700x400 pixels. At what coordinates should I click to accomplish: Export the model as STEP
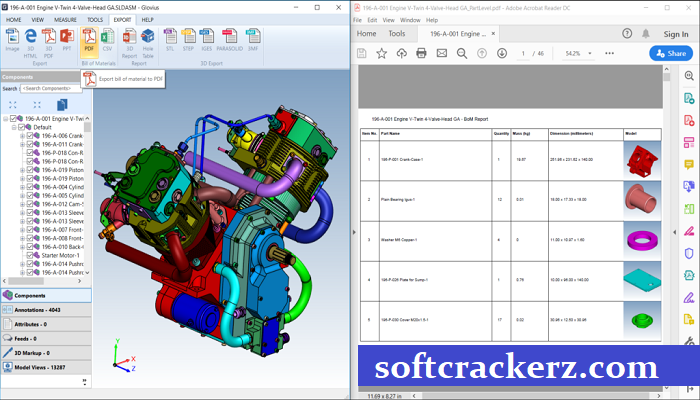tap(188, 40)
